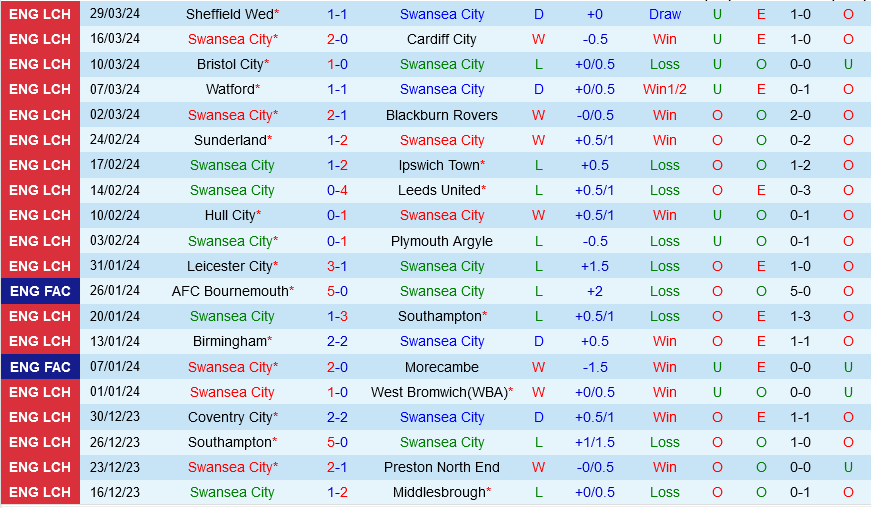This screenshot has height=508, width=871.
Task: Open Blackburn Rovers team page
Action: pos(441,115)
